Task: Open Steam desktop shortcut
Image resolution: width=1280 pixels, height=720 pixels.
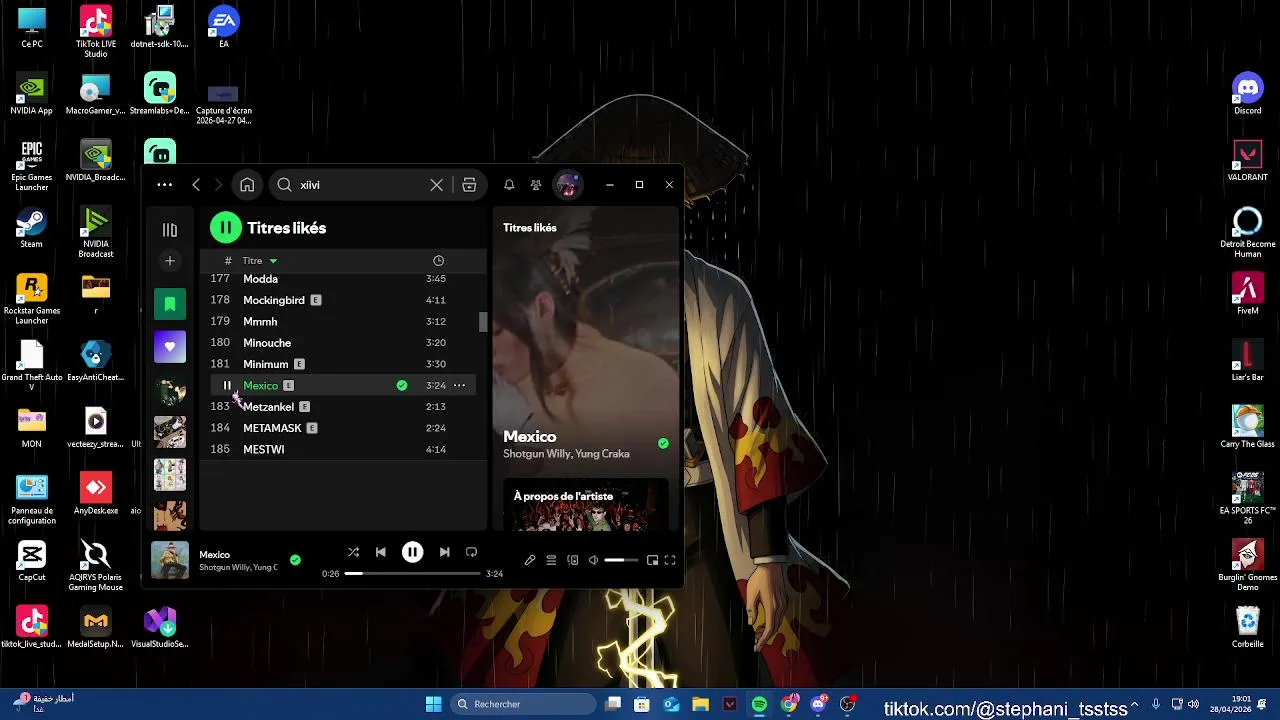Action: [32, 227]
